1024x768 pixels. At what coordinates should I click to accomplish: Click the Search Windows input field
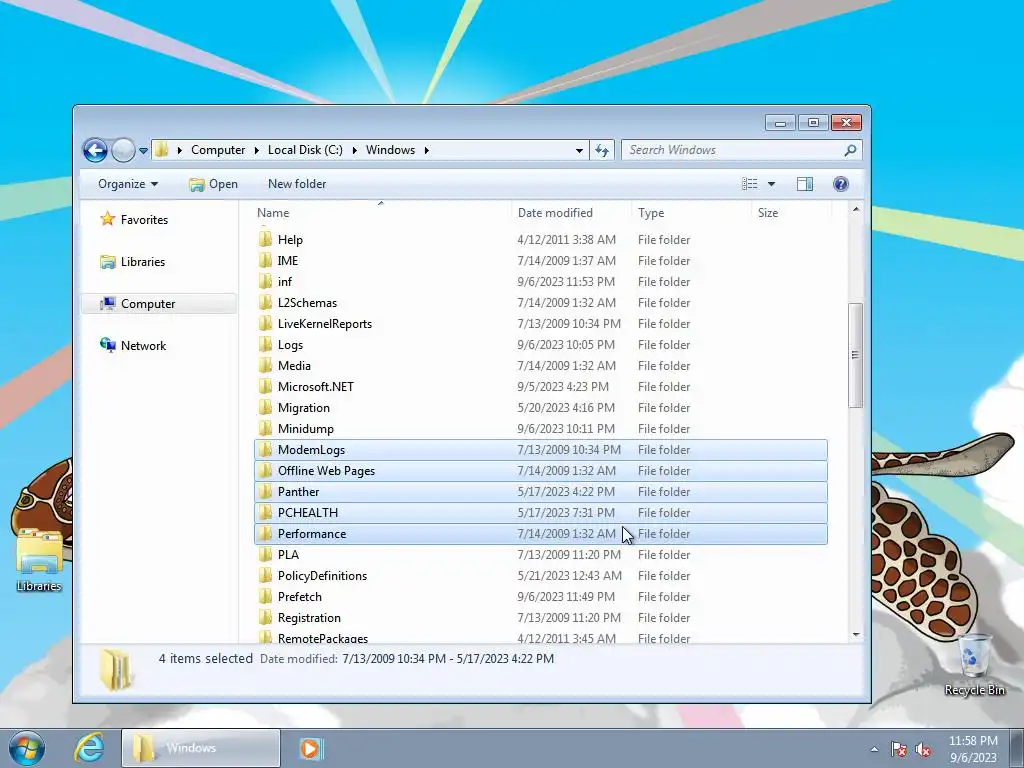click(731, 150)
